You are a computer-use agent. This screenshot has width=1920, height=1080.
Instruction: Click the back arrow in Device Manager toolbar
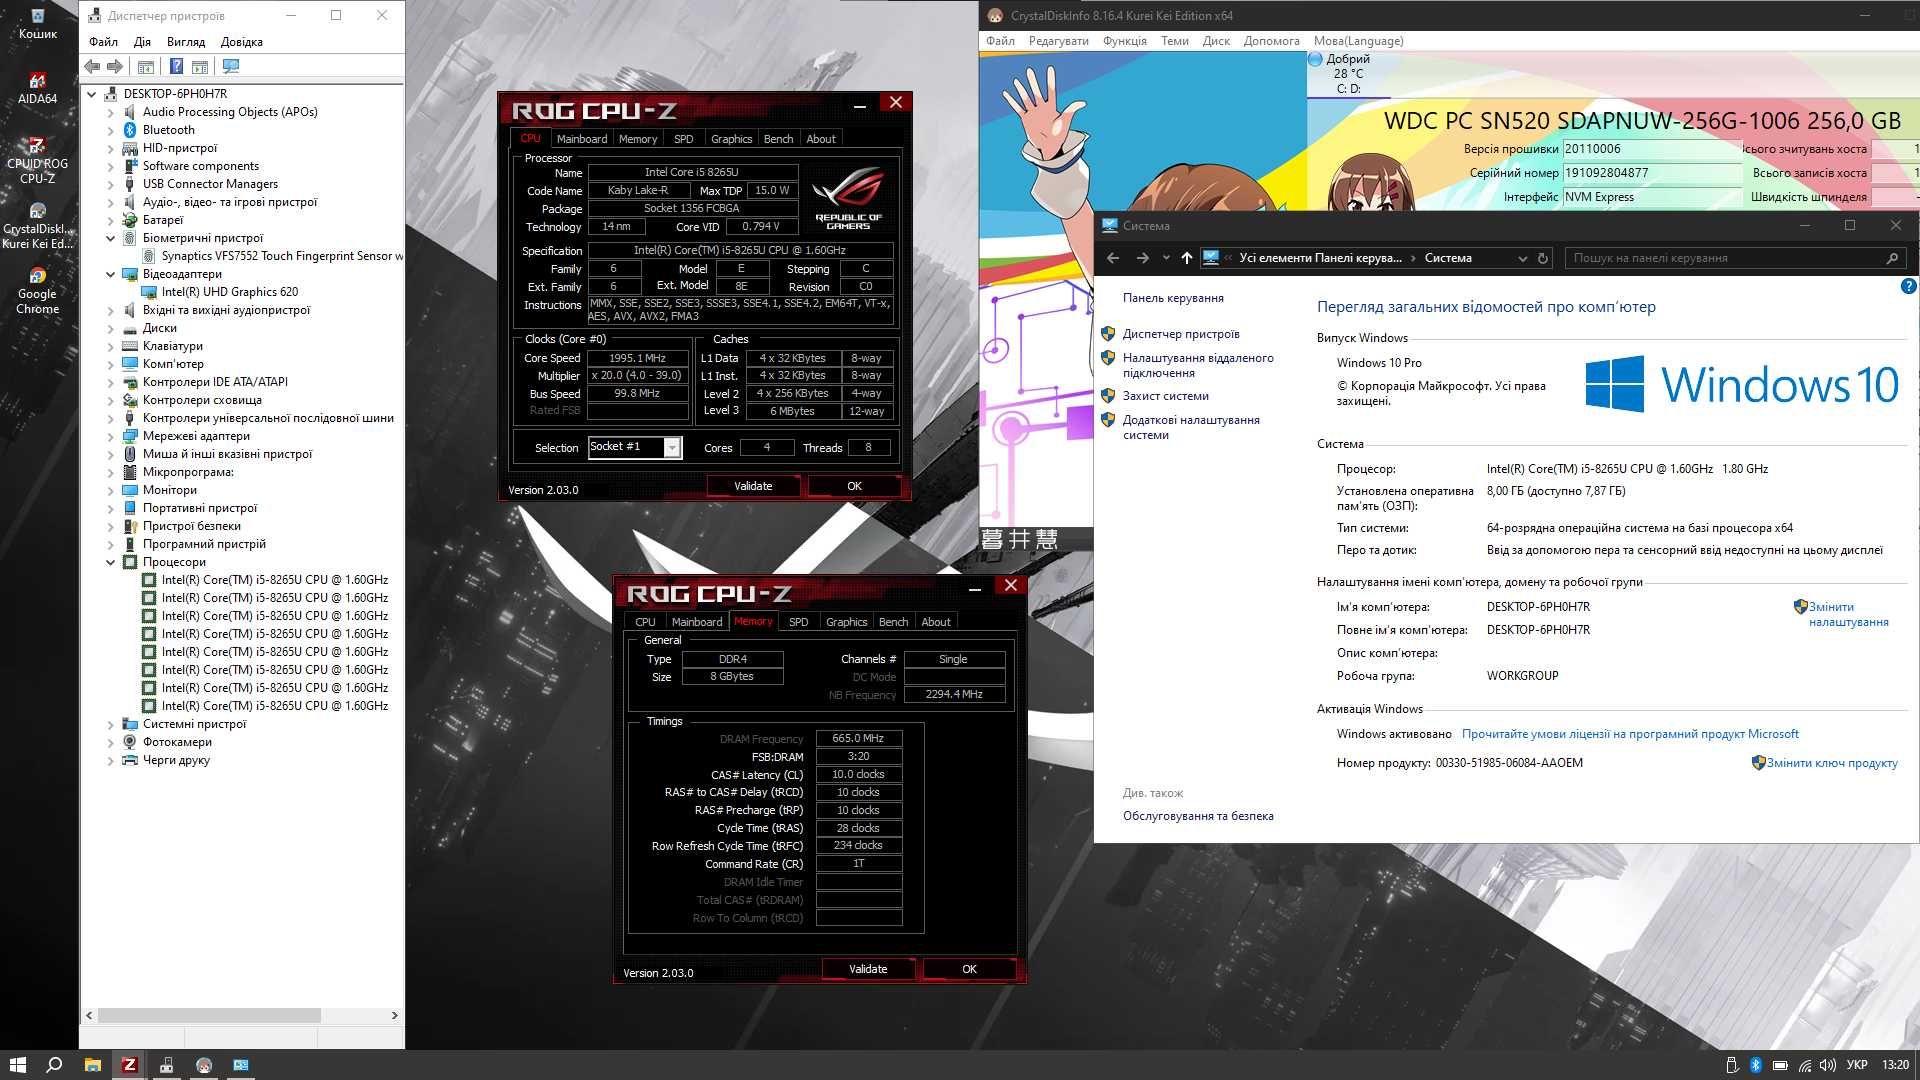click(92, 66)
